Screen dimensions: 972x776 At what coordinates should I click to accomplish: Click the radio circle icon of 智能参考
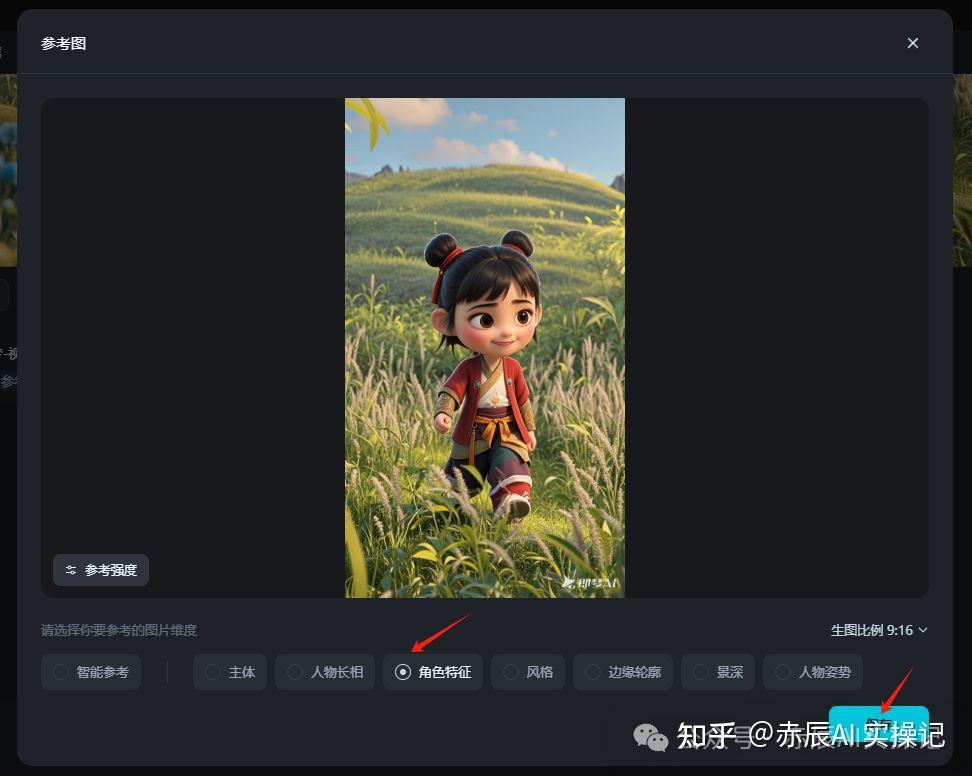click(x=61, y=672)
